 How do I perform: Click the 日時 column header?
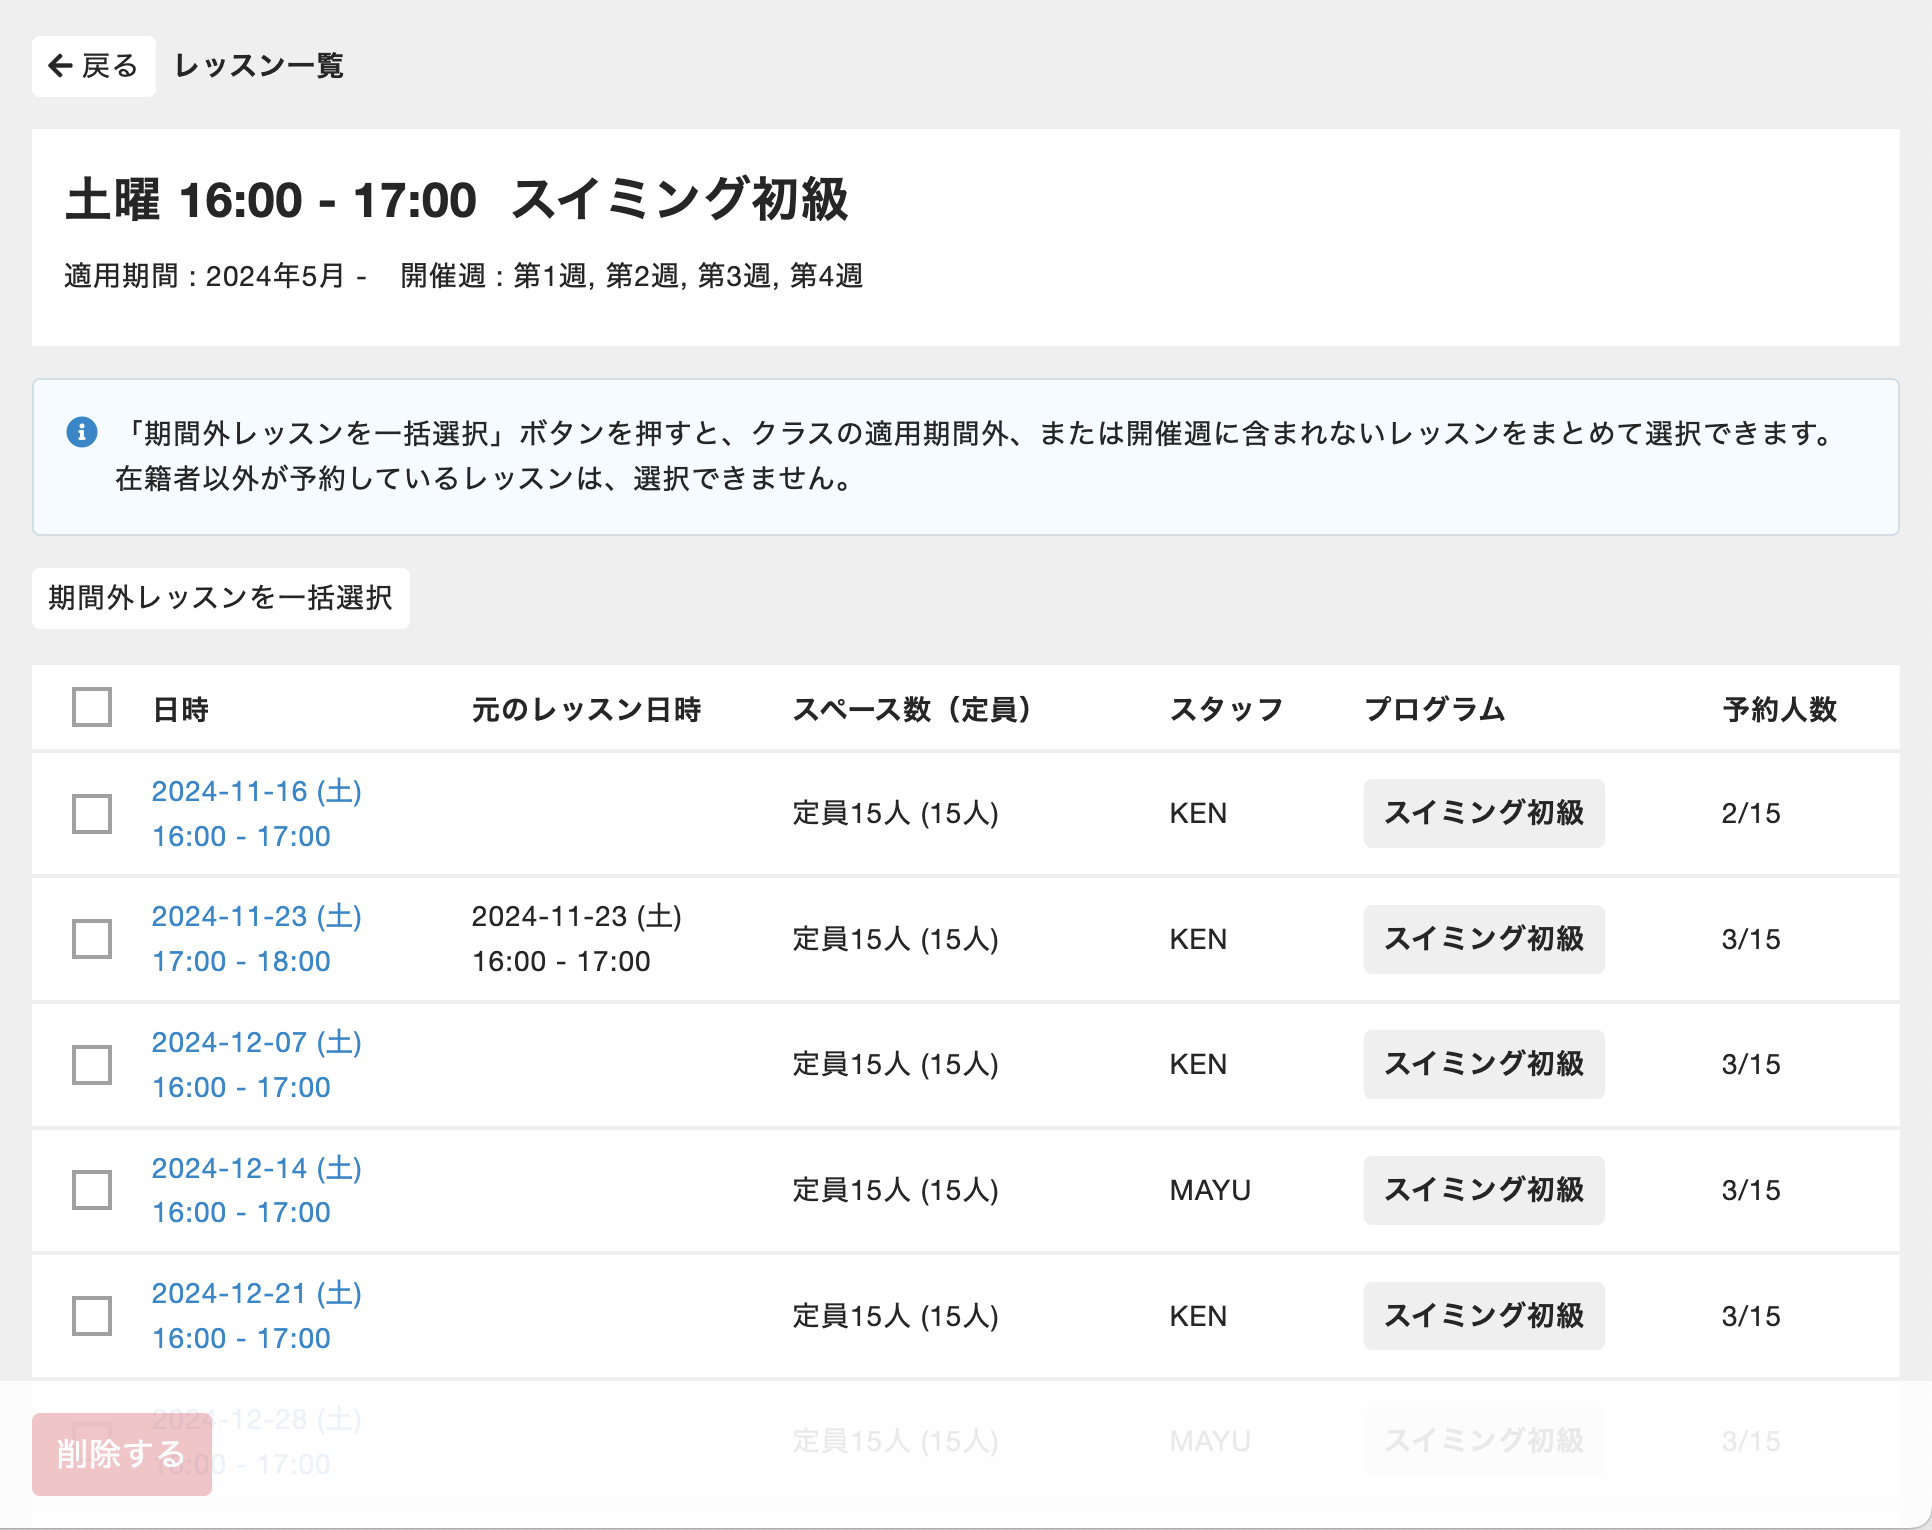(181, 709)
